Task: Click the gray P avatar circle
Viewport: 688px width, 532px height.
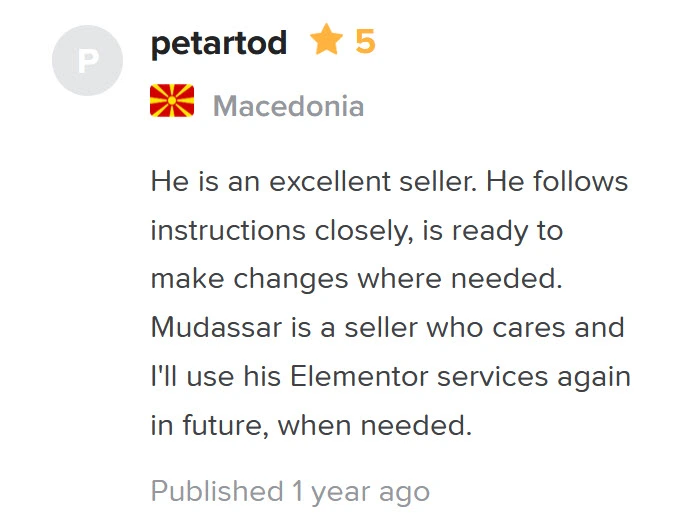Action: 87,60
